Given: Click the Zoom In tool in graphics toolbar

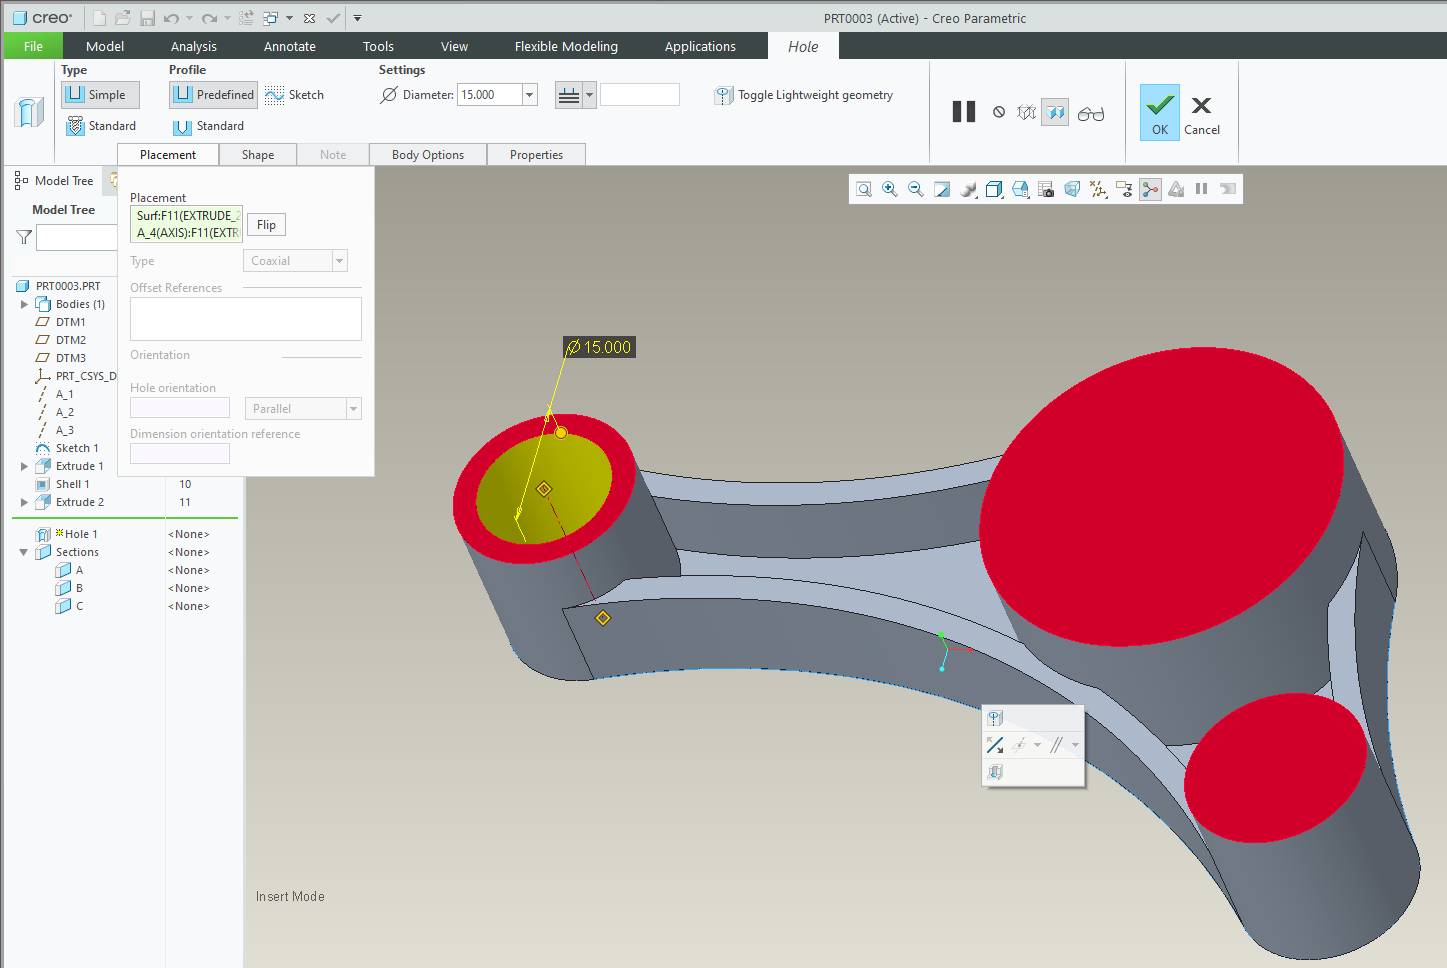Looking at the screenshot, I should point(890,188).
